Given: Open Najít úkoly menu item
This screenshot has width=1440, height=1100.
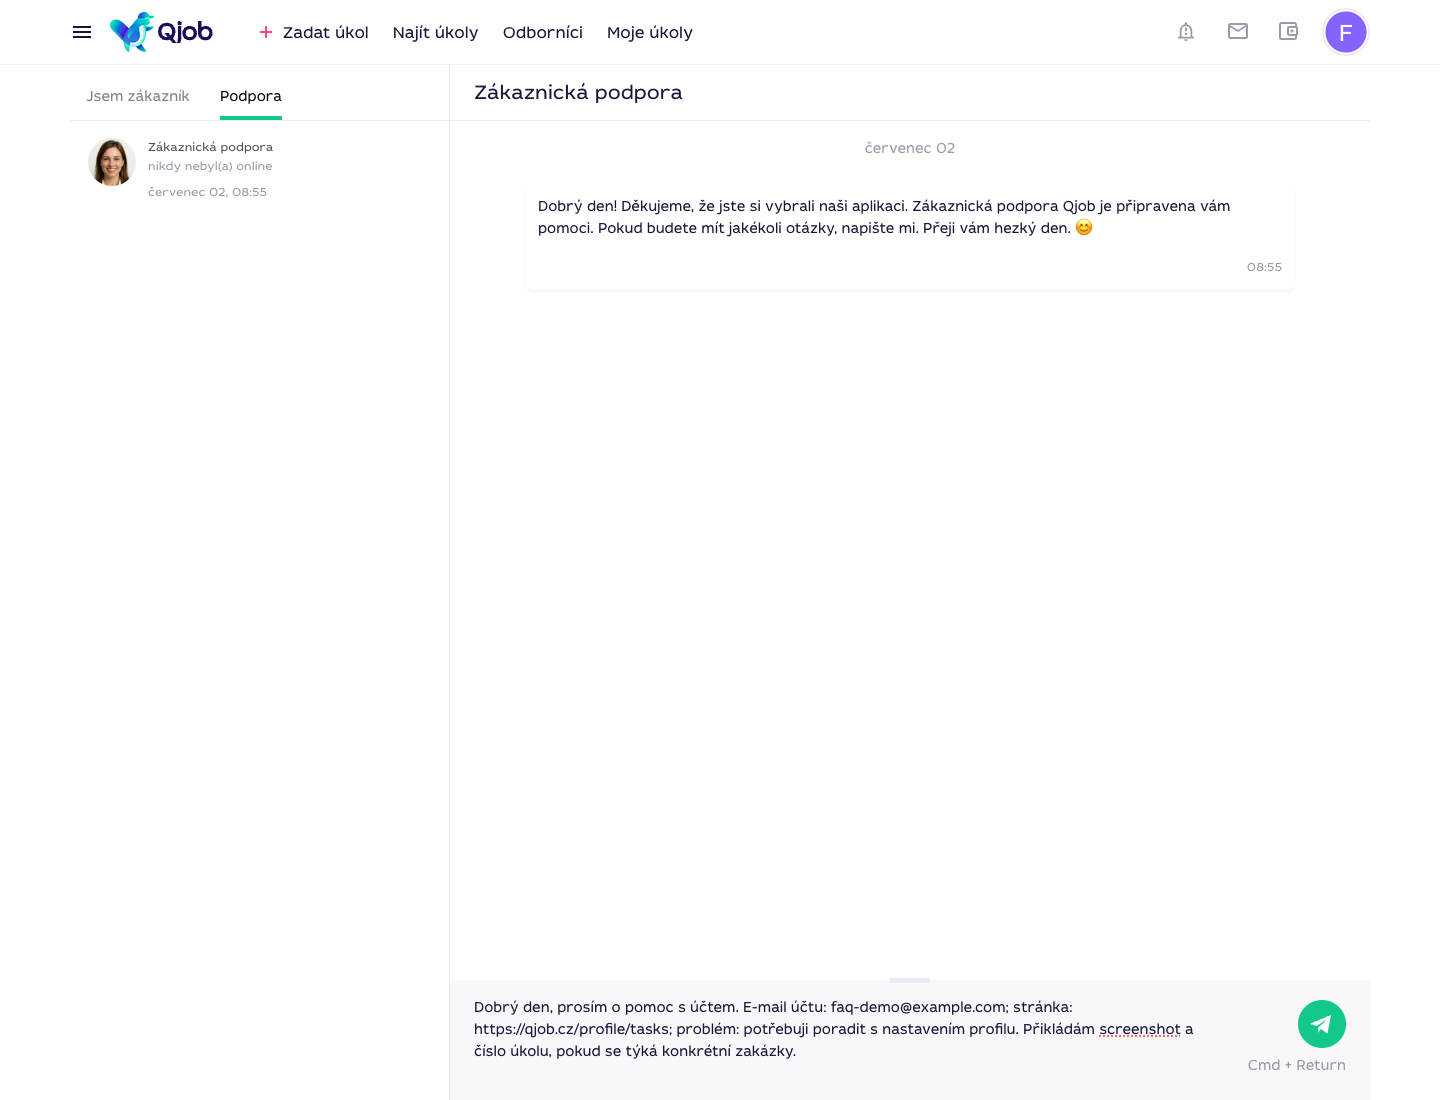Looking at the screenshot, I should [435, 32].
